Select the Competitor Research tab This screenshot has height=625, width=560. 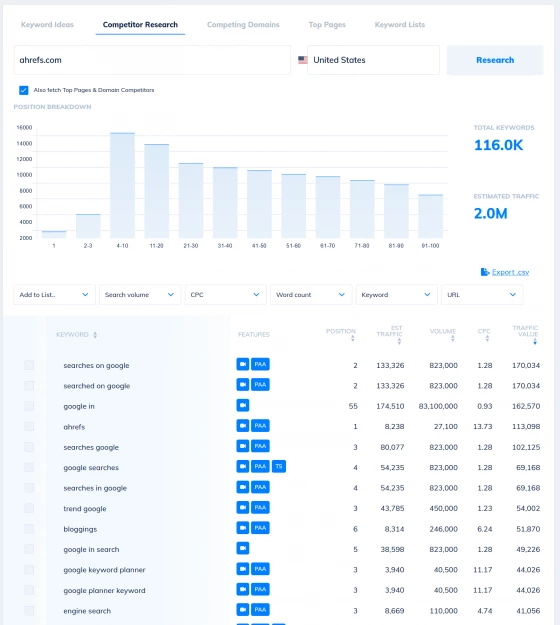(140, 25)
